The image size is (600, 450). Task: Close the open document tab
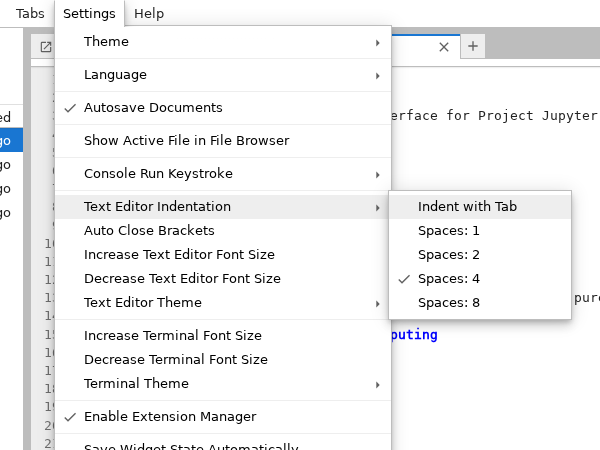[x=444, y=47]
